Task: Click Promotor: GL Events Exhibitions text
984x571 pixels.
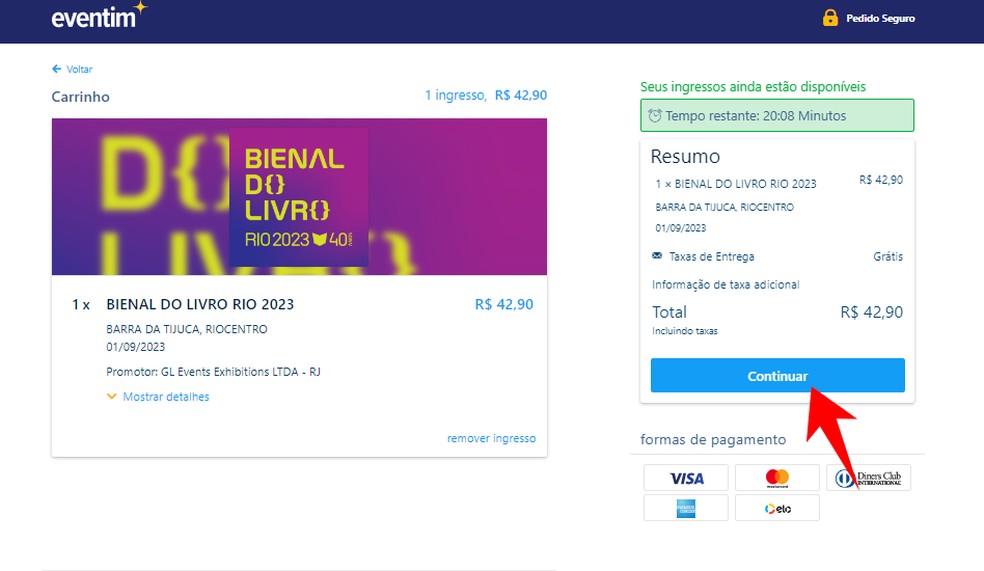Action: click(x=213, y=371)
